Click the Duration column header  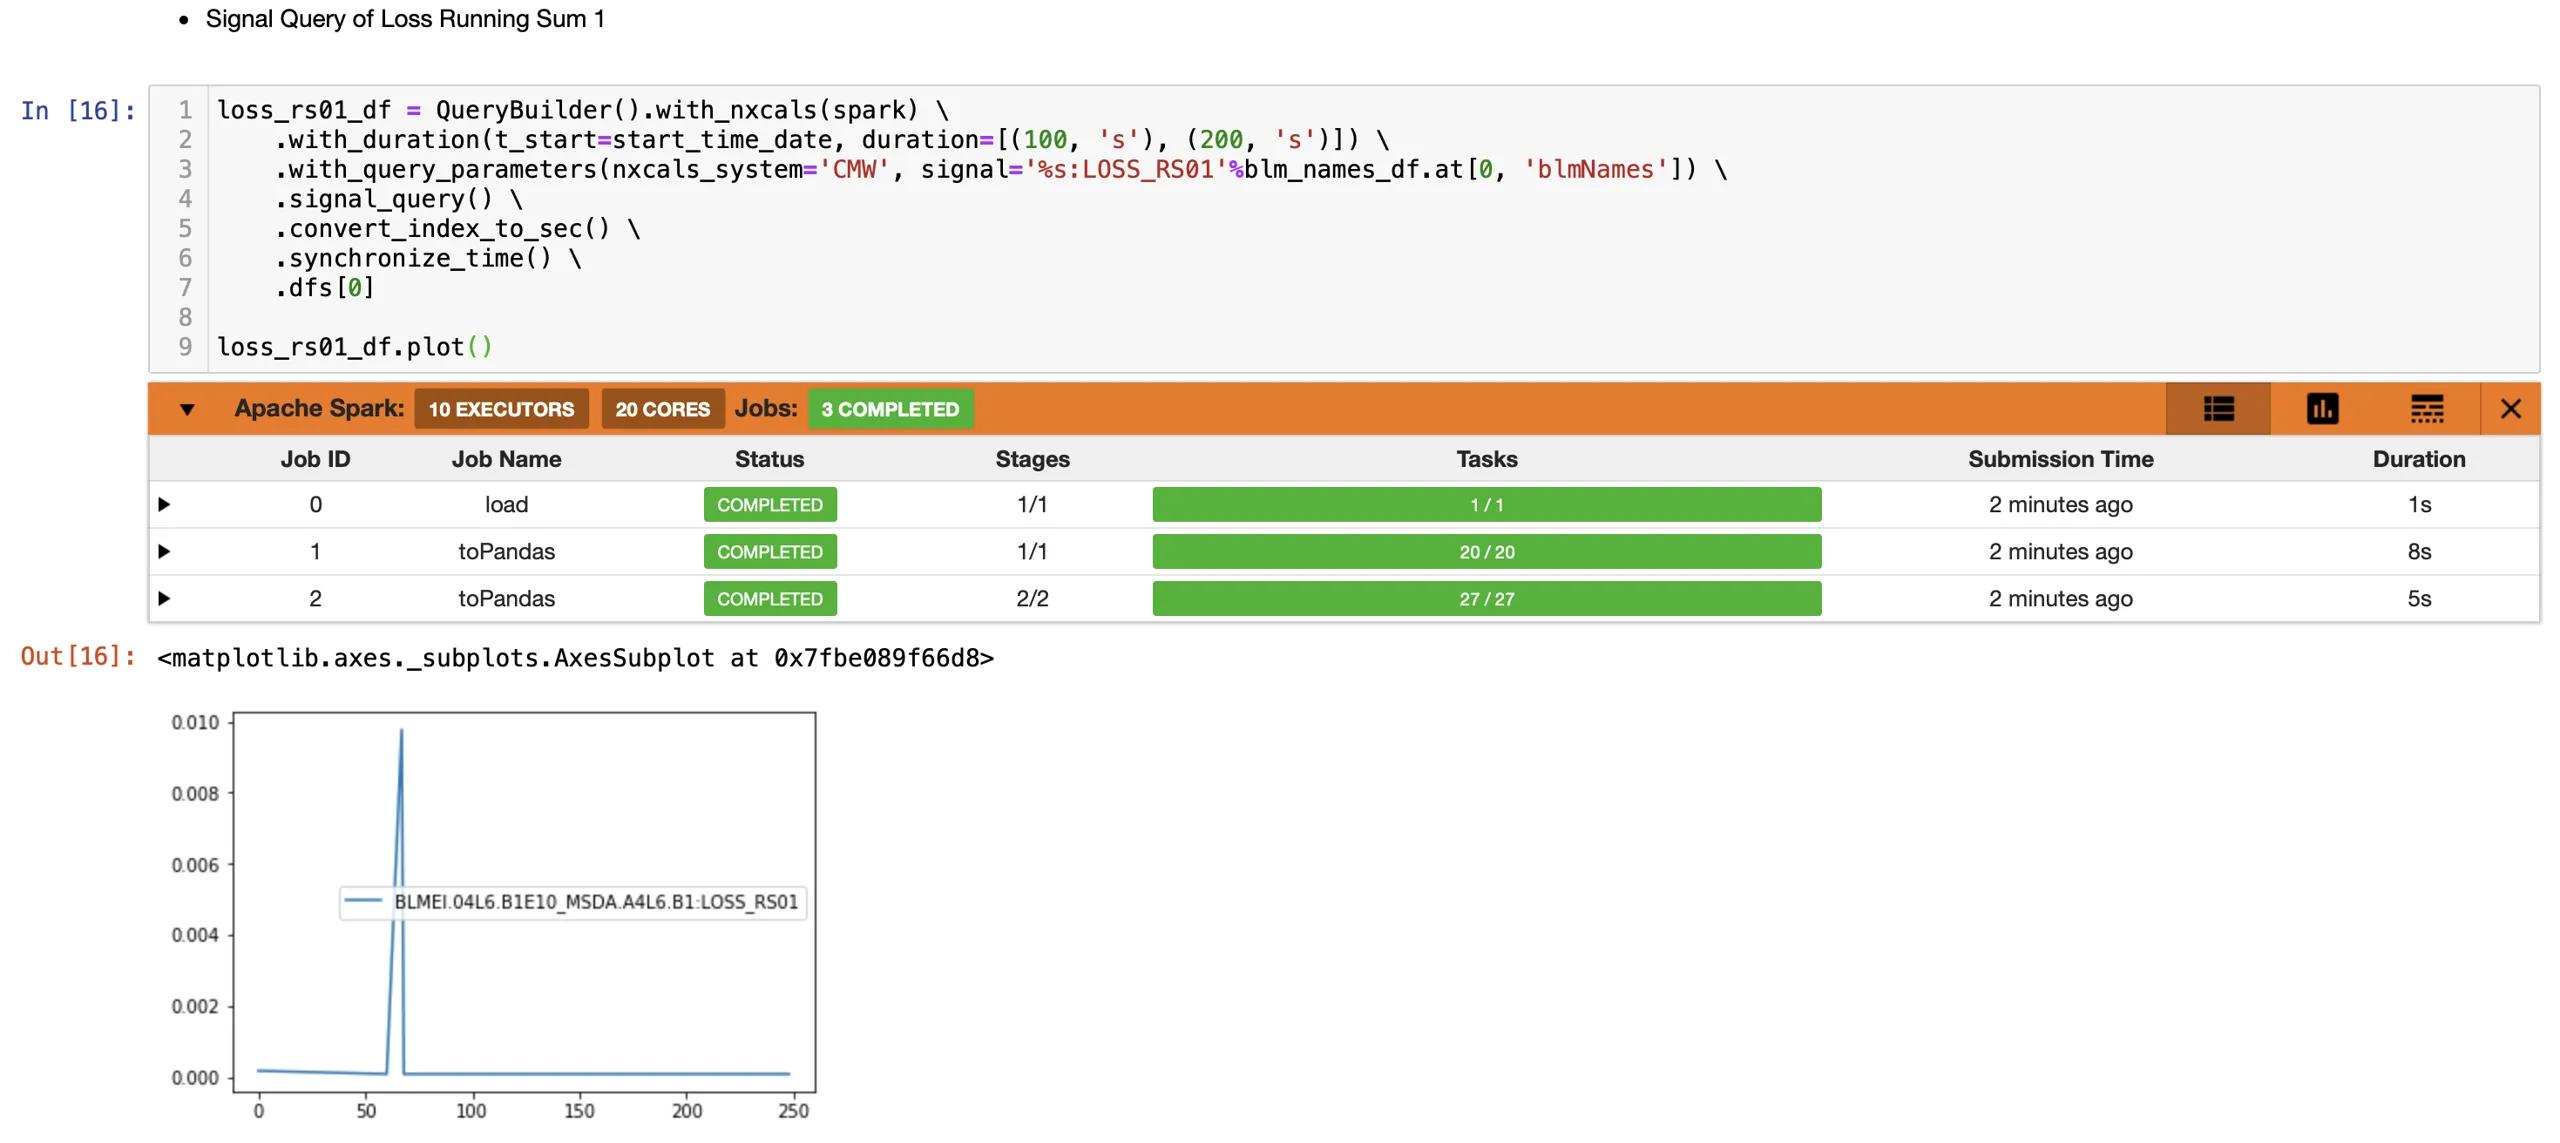[2418, 458]
